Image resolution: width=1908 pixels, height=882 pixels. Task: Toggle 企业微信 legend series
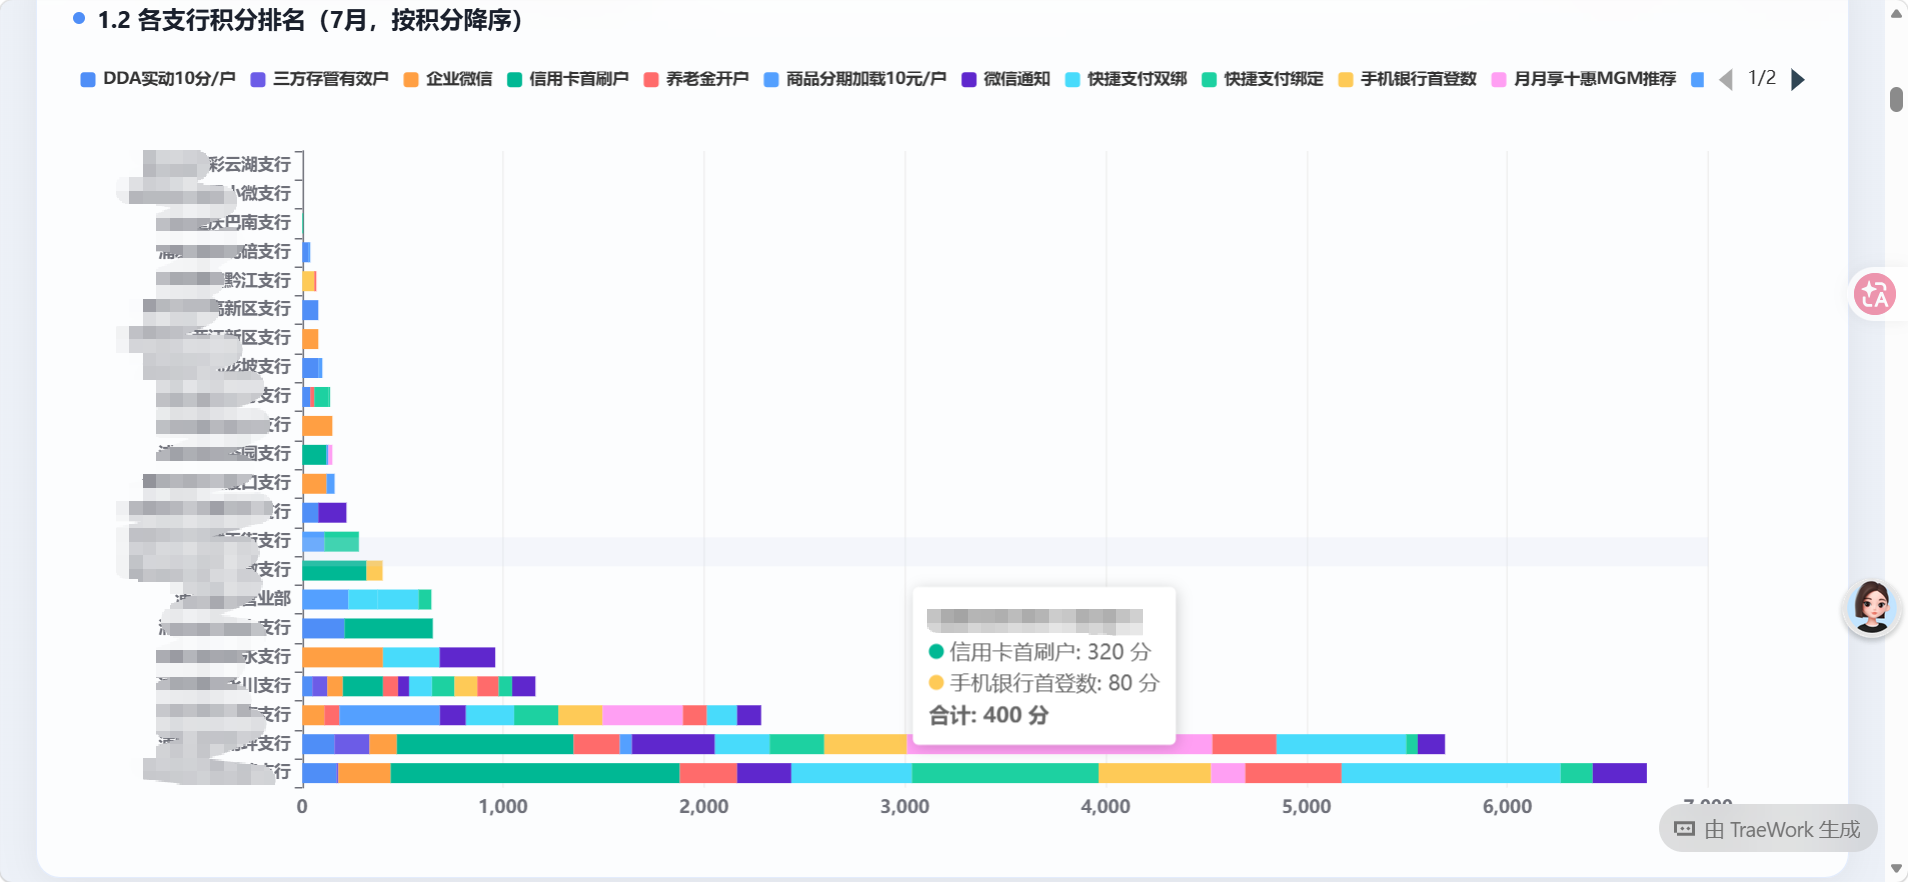pos(448,79)
